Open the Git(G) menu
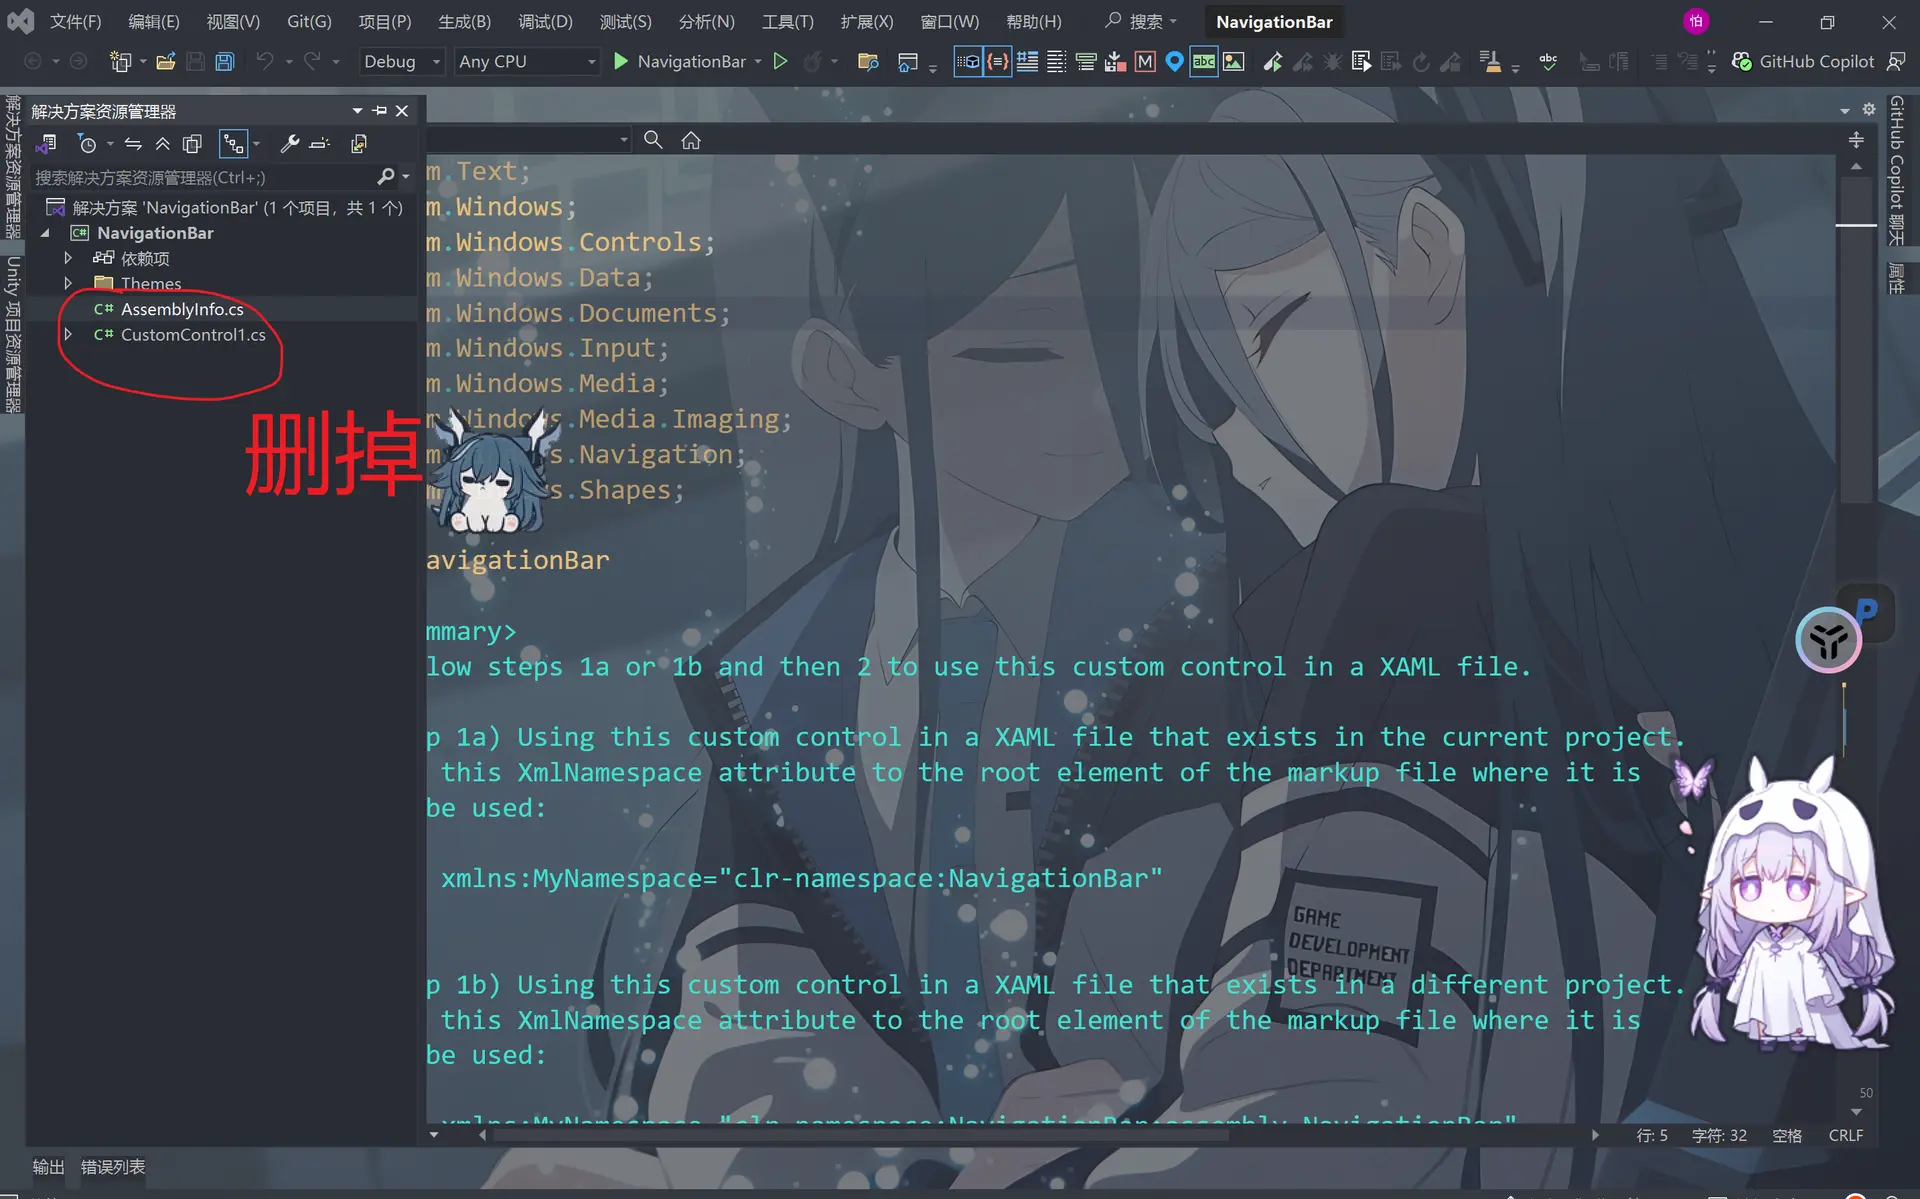This screenshot has height=1199, width=1920. coord(309,21)
